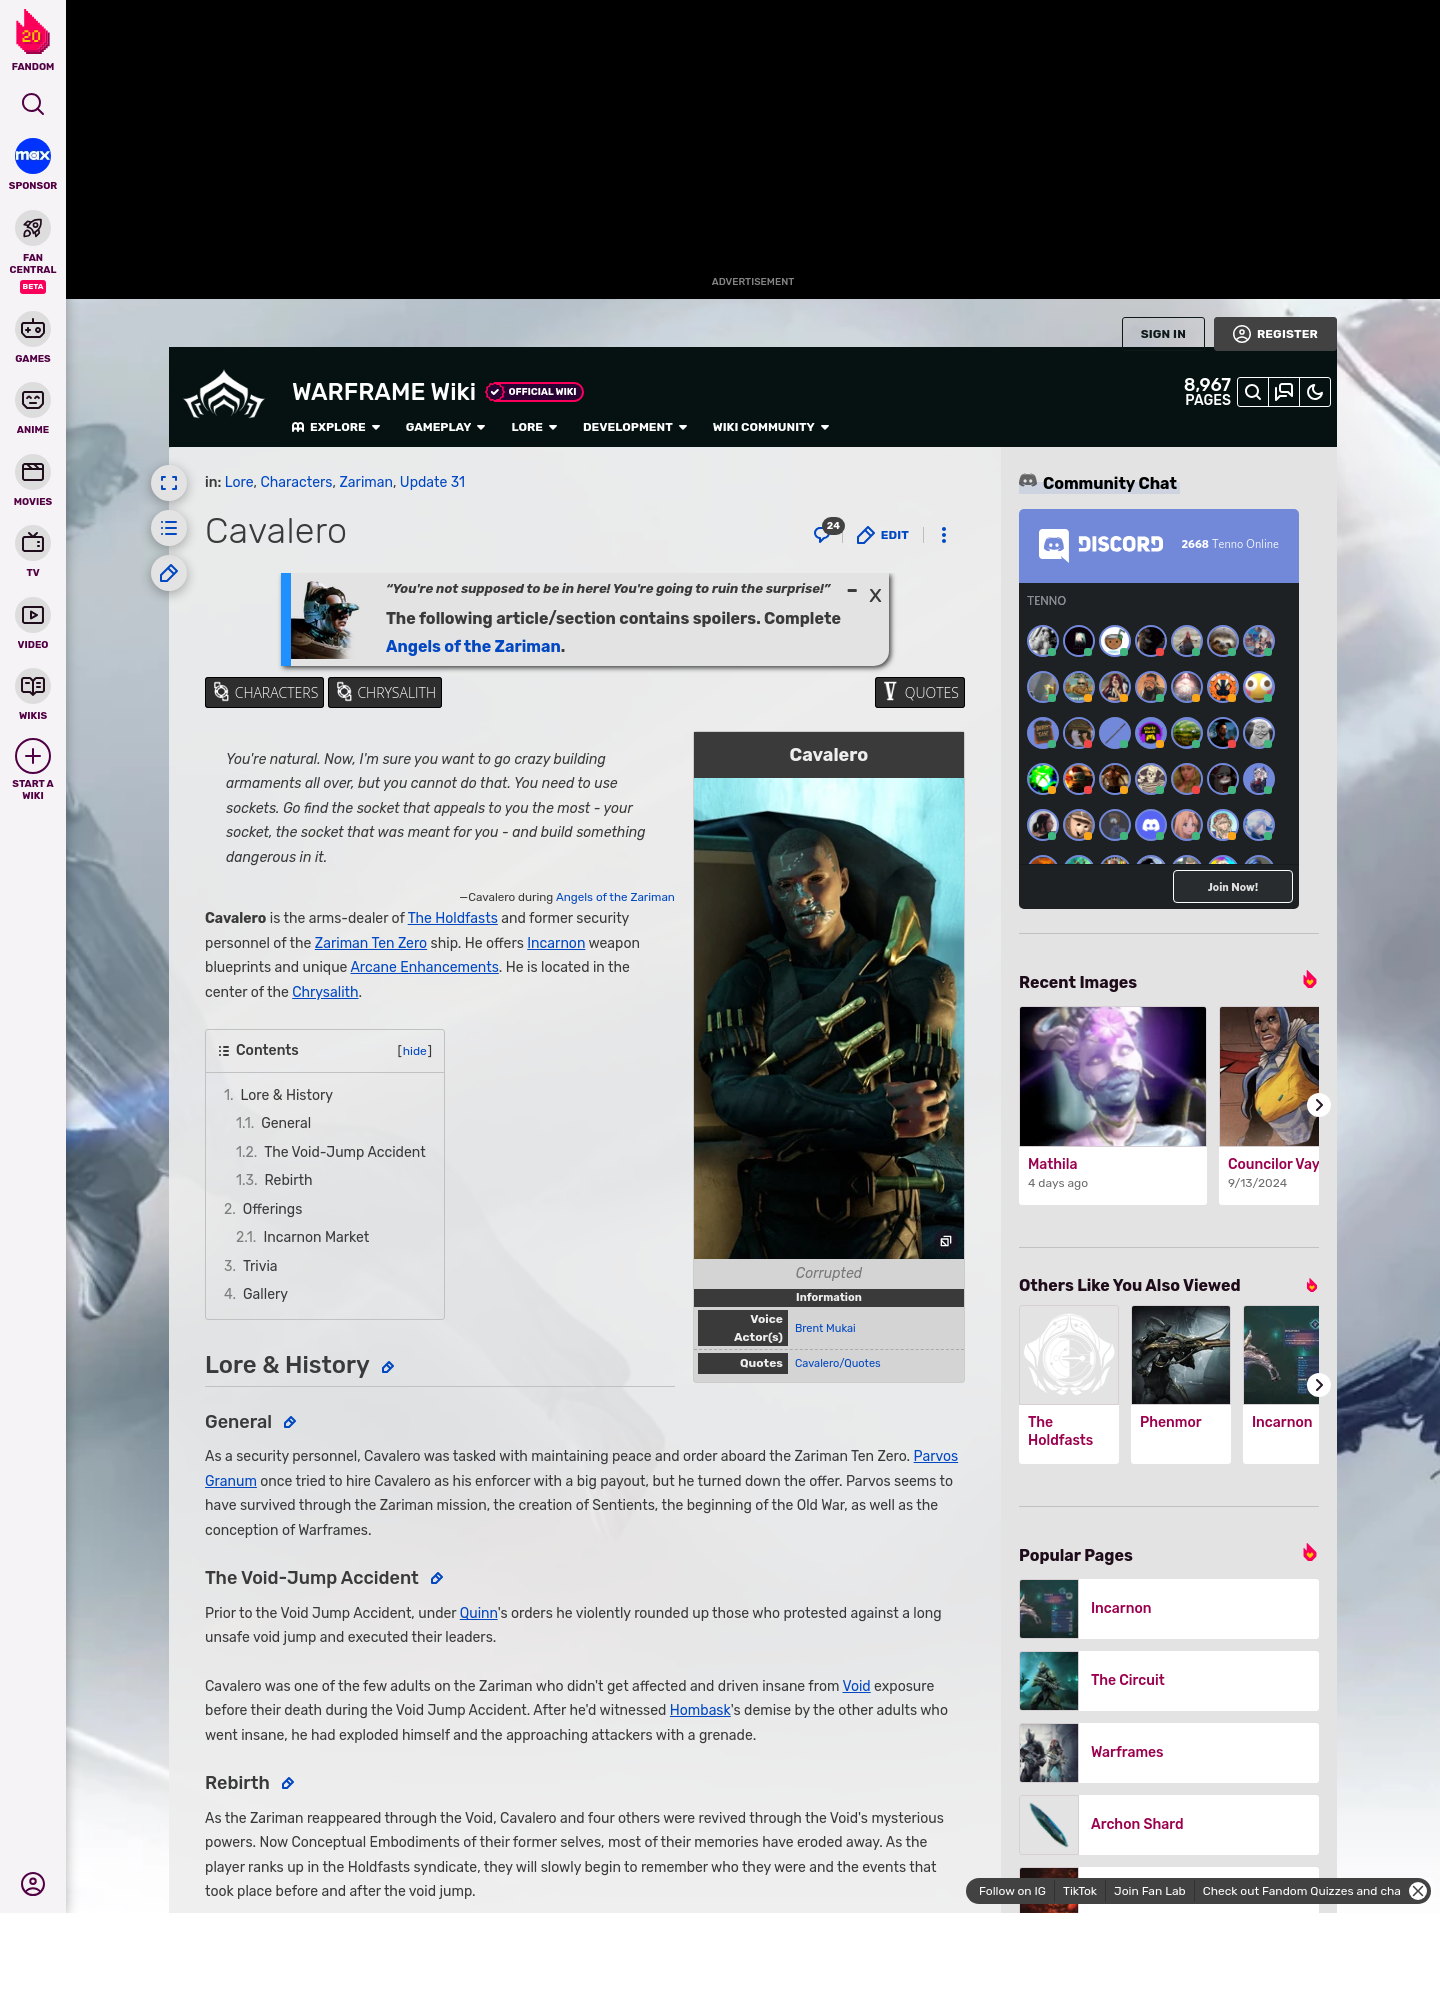Click the Sign In button
1440x2000 pixels.
(1163, 334)
